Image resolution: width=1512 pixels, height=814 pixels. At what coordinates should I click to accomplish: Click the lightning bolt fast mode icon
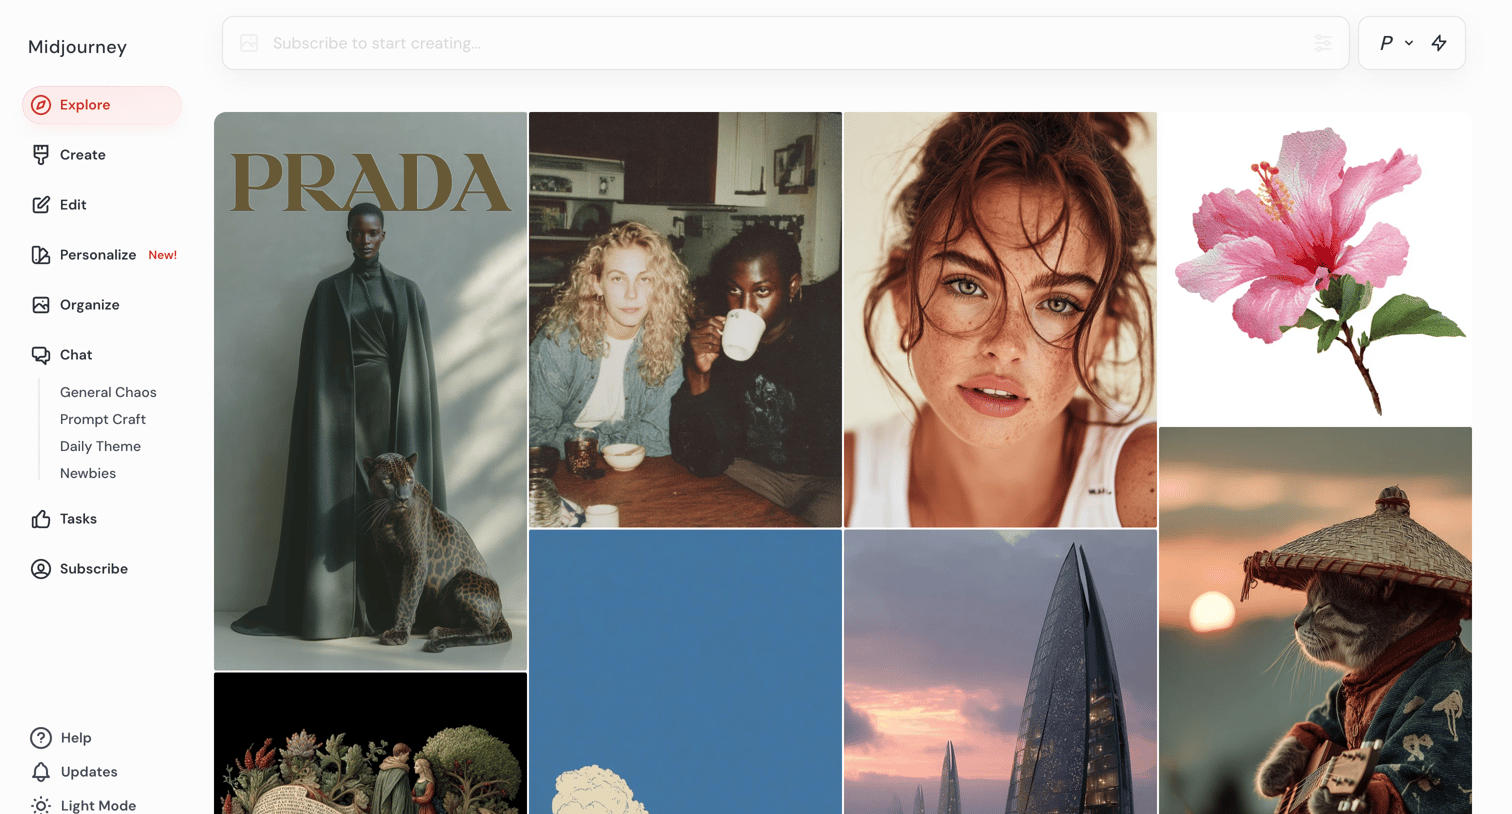click(1439, 43)
